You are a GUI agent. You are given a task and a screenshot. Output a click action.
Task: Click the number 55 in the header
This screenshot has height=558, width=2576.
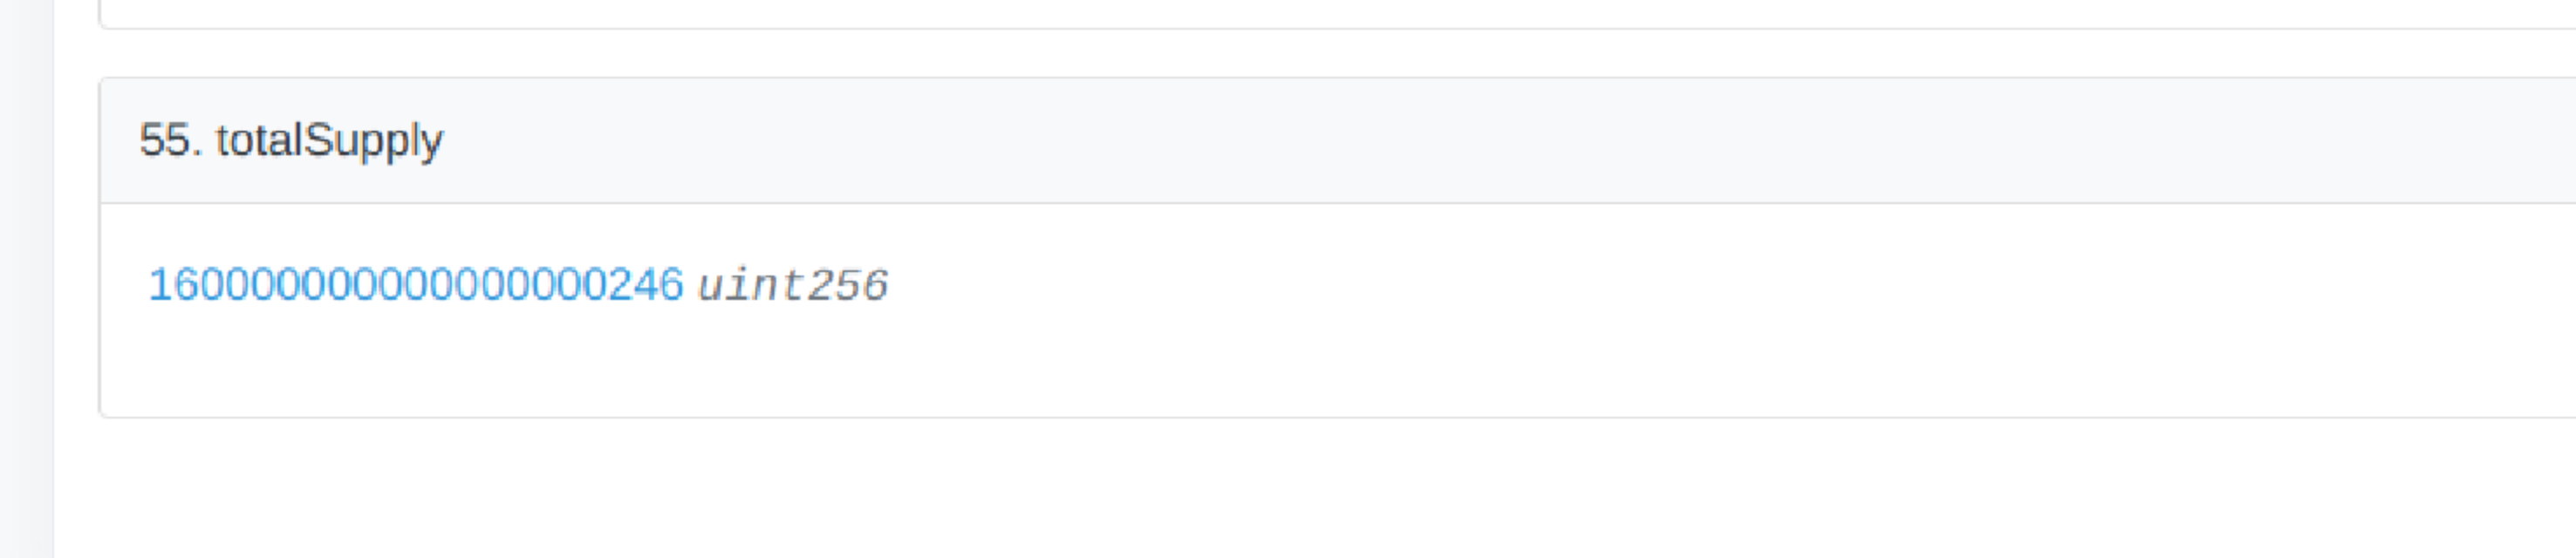[x=164, y=141]
